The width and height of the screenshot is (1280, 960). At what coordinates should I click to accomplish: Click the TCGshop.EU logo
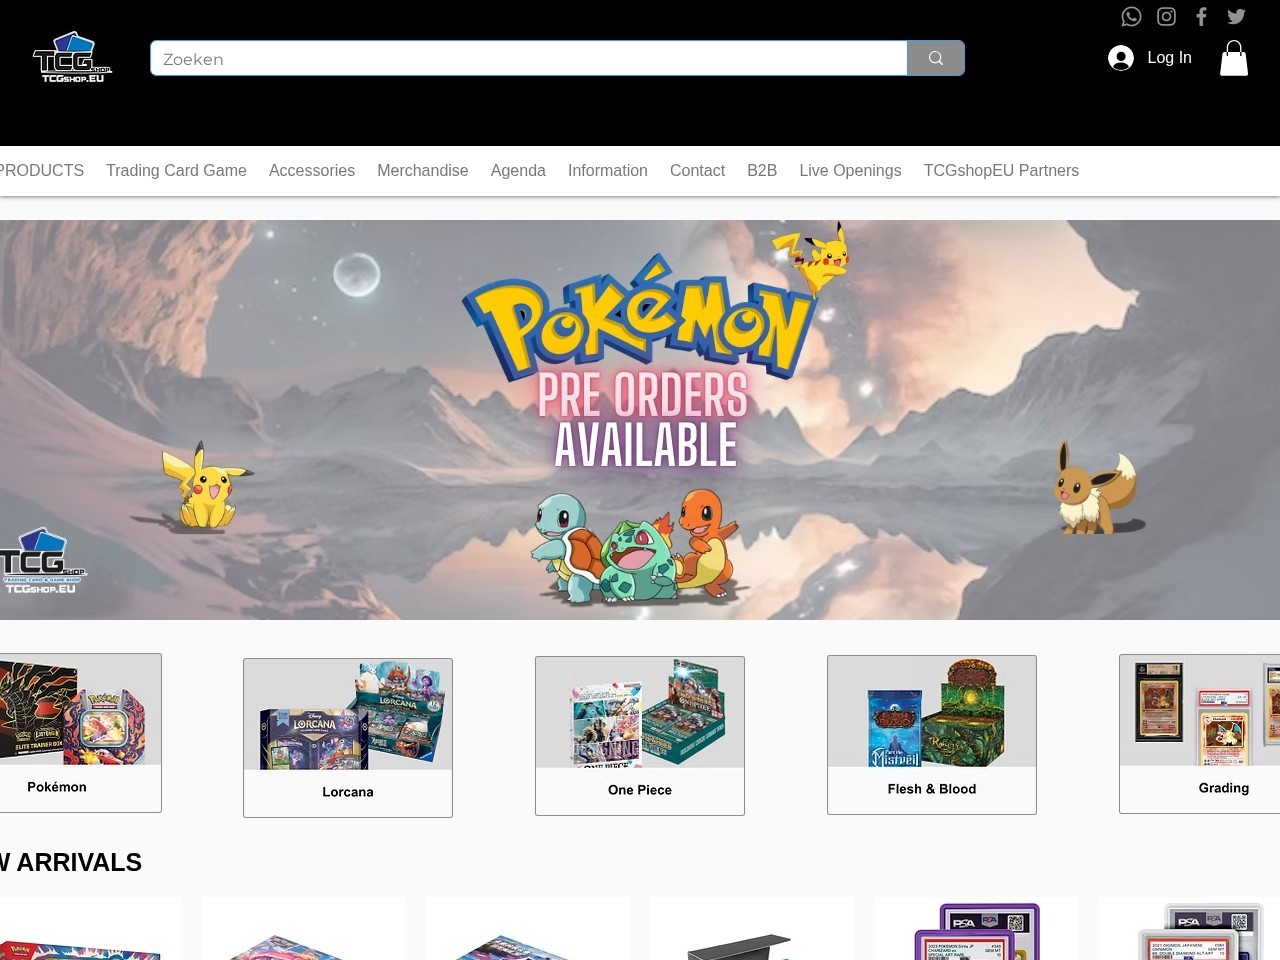point(73,58)
